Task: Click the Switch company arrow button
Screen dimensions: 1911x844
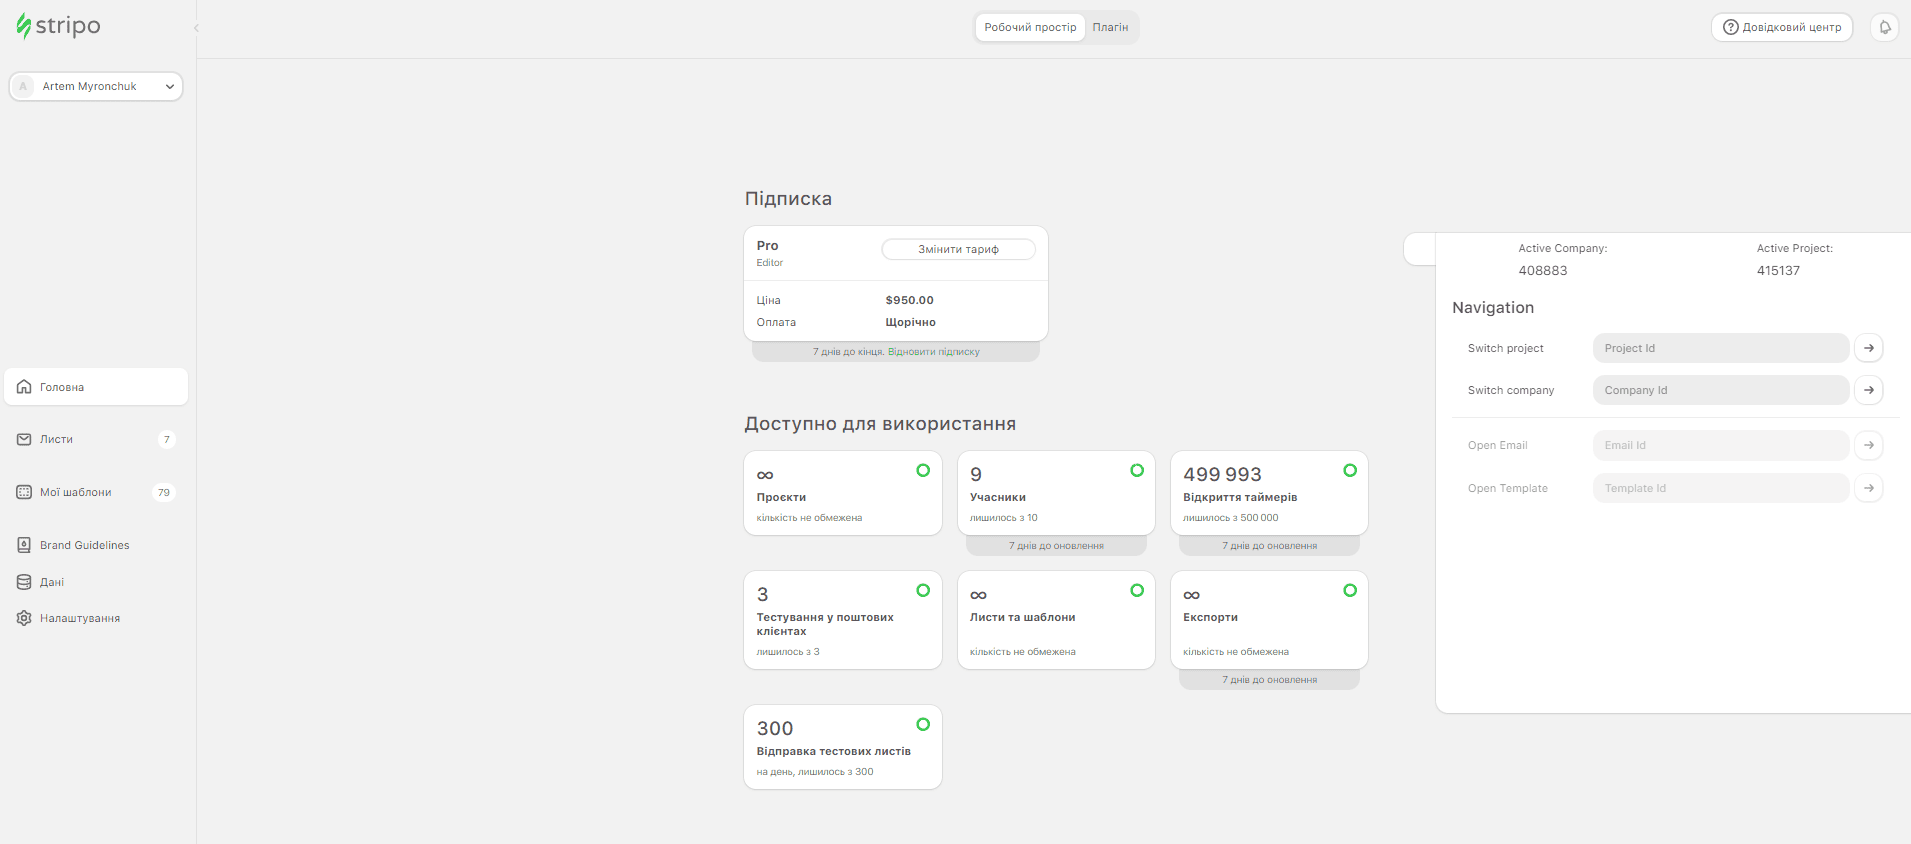Action: (1868, 390)
